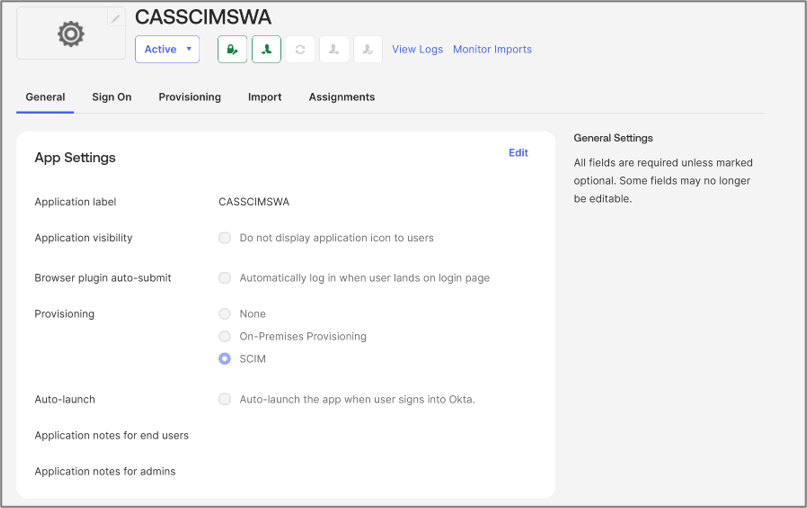The width and height of the screenshot is (807, 508).
Task: Toggle 'Do not display application icon' checkbox
Action: tap(224, 238)
